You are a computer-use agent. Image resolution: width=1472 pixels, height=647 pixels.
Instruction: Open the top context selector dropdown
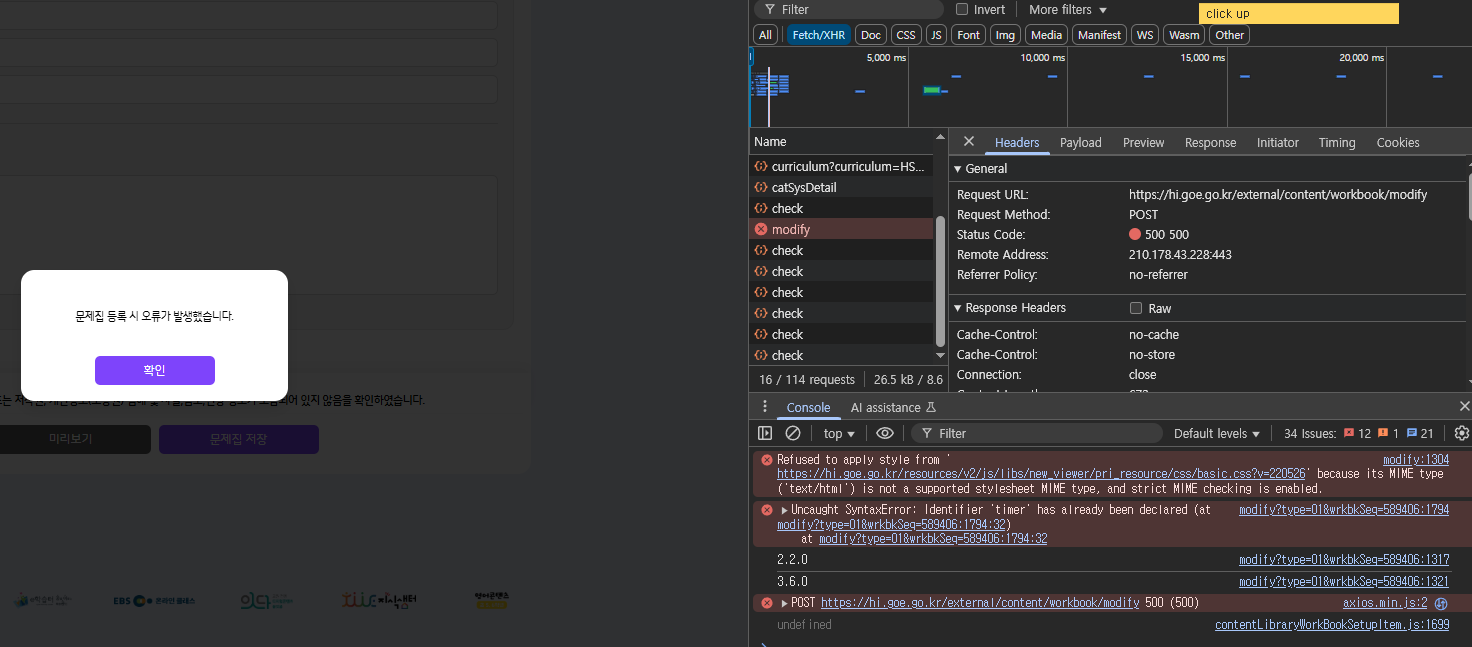pyautogui.click(x=839, y=433)
